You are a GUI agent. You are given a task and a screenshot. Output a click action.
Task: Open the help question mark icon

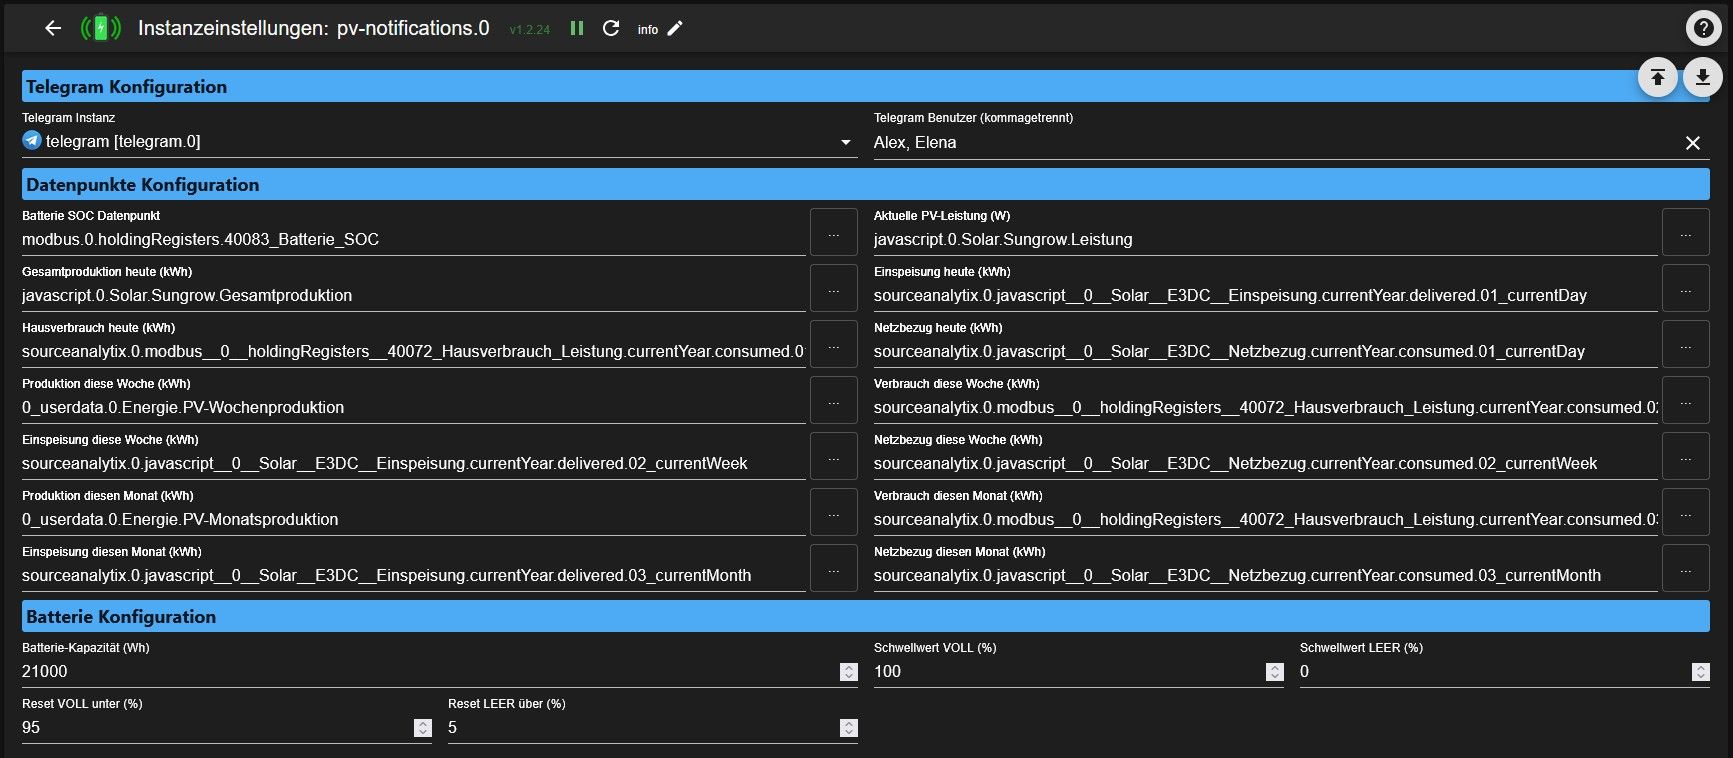[x=1703, y=29]
